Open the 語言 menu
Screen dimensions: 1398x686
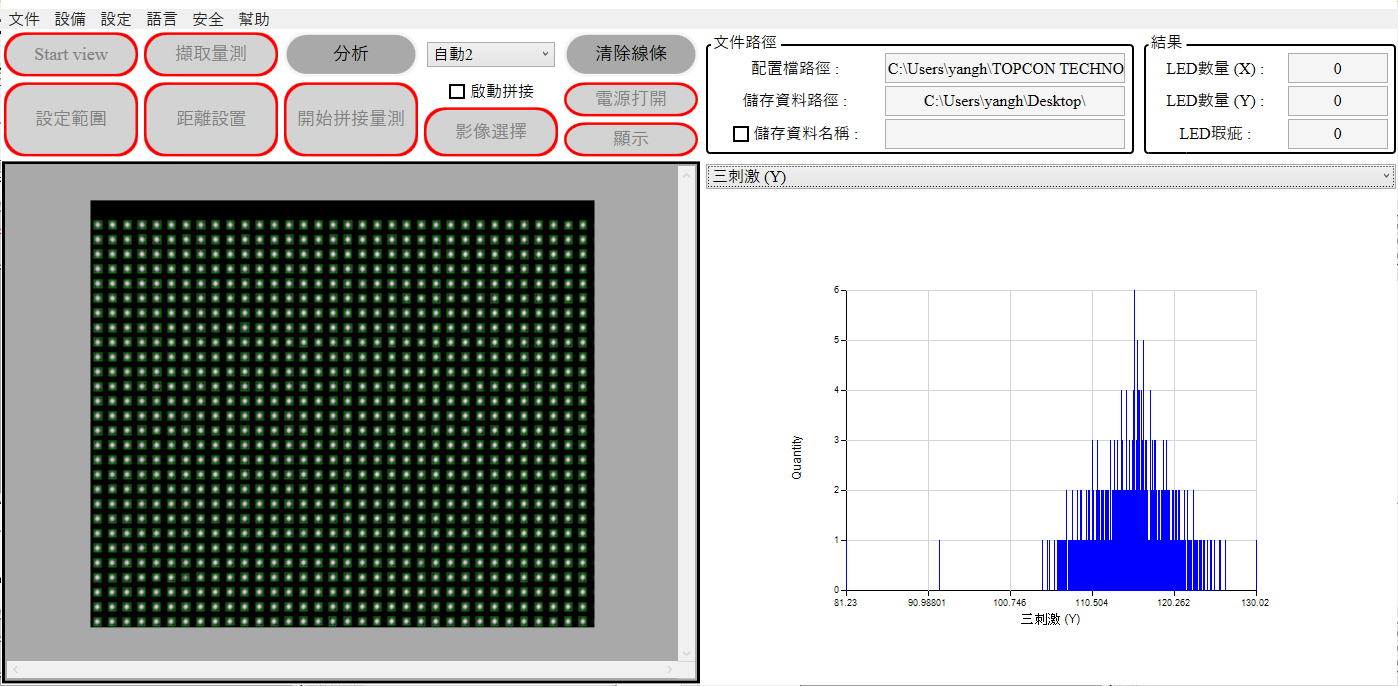click(x=162, y=19)
